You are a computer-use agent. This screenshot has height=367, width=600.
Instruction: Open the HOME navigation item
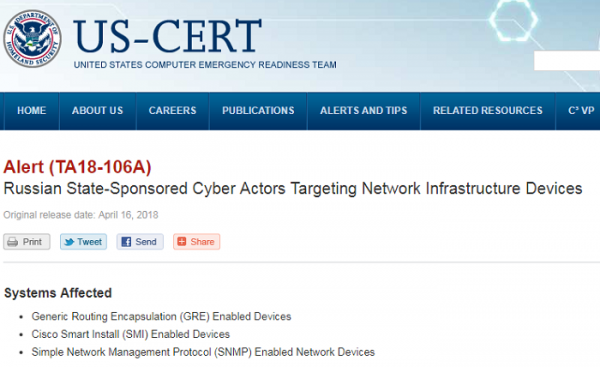pos(31,111)
